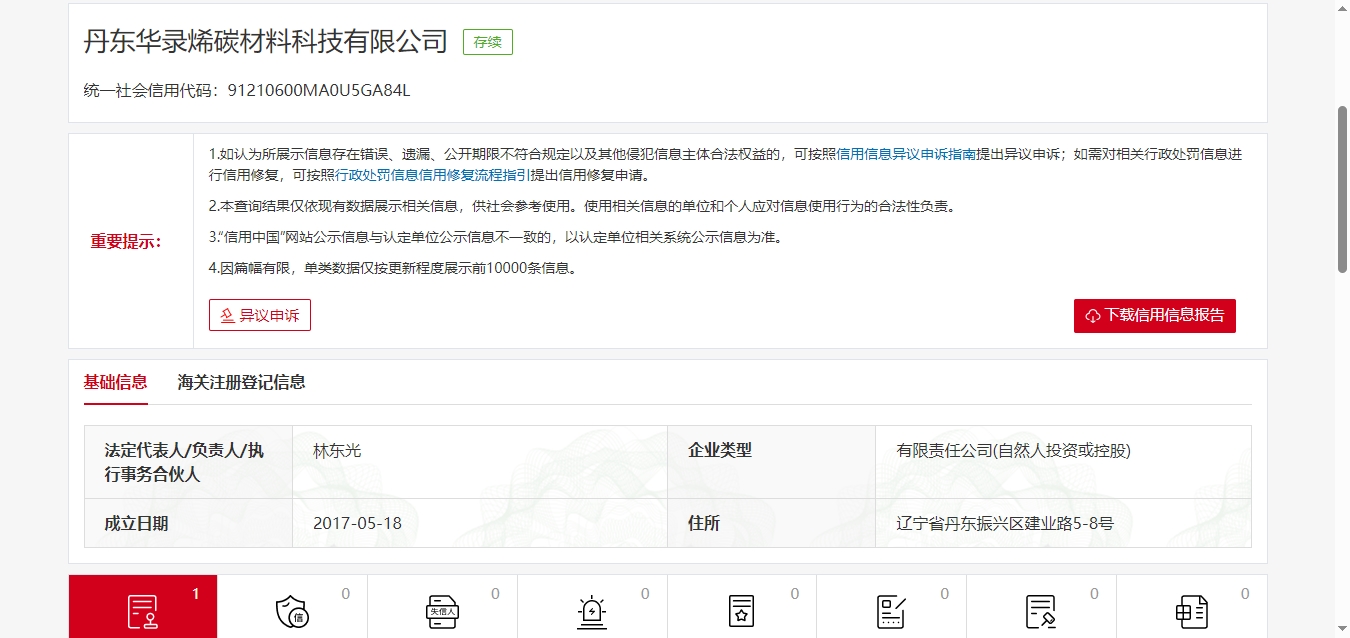This screenshot has width=1350, height=638.
Task: Click the 存续 status badge
Action: tap(488, 42)
